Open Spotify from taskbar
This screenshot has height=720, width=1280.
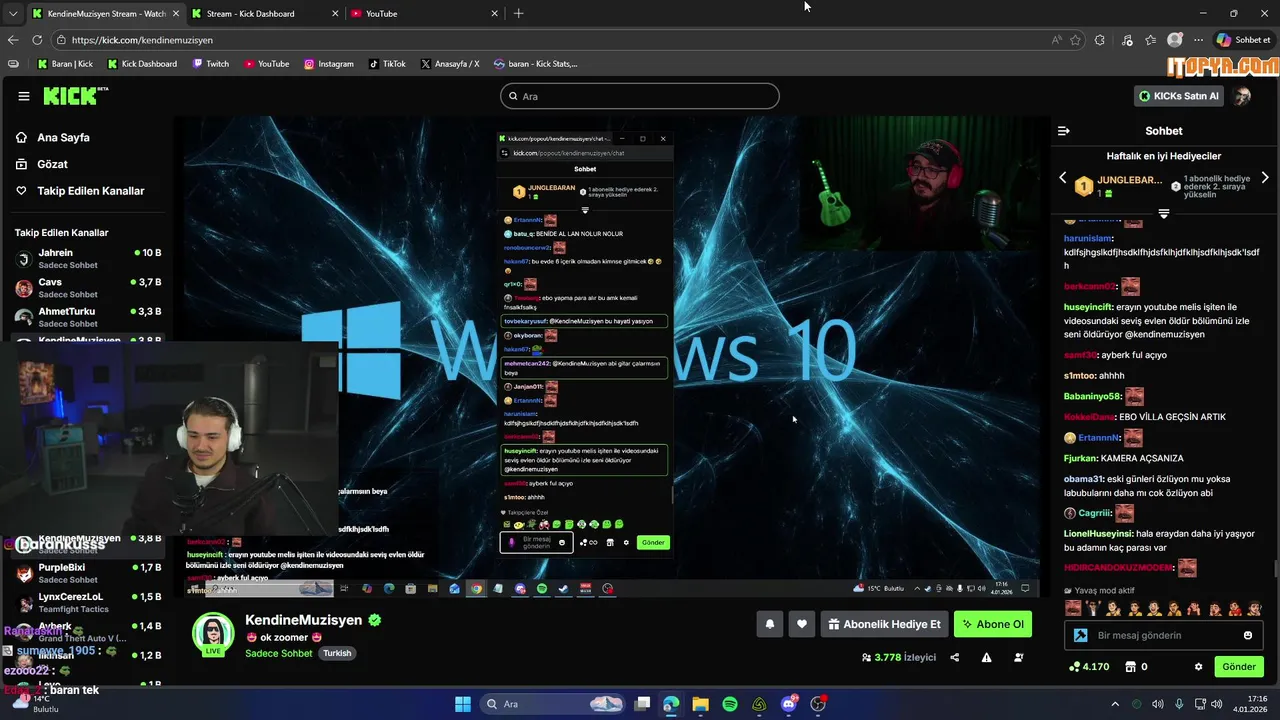(x=730, y=704)
